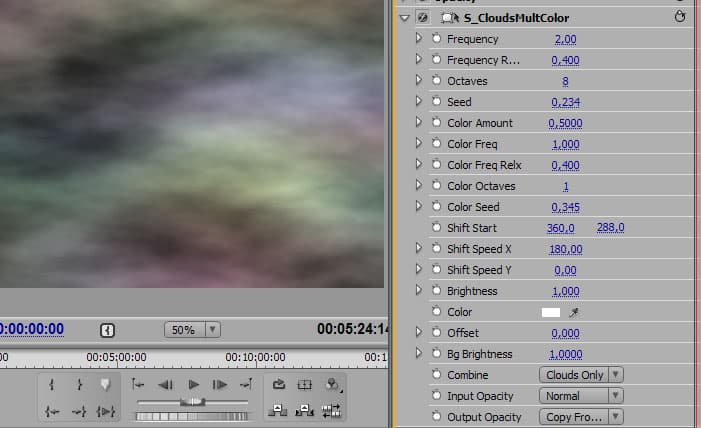
Task: Open the Input Opacity dropdown showing Normal
Action: click(581, 396)
